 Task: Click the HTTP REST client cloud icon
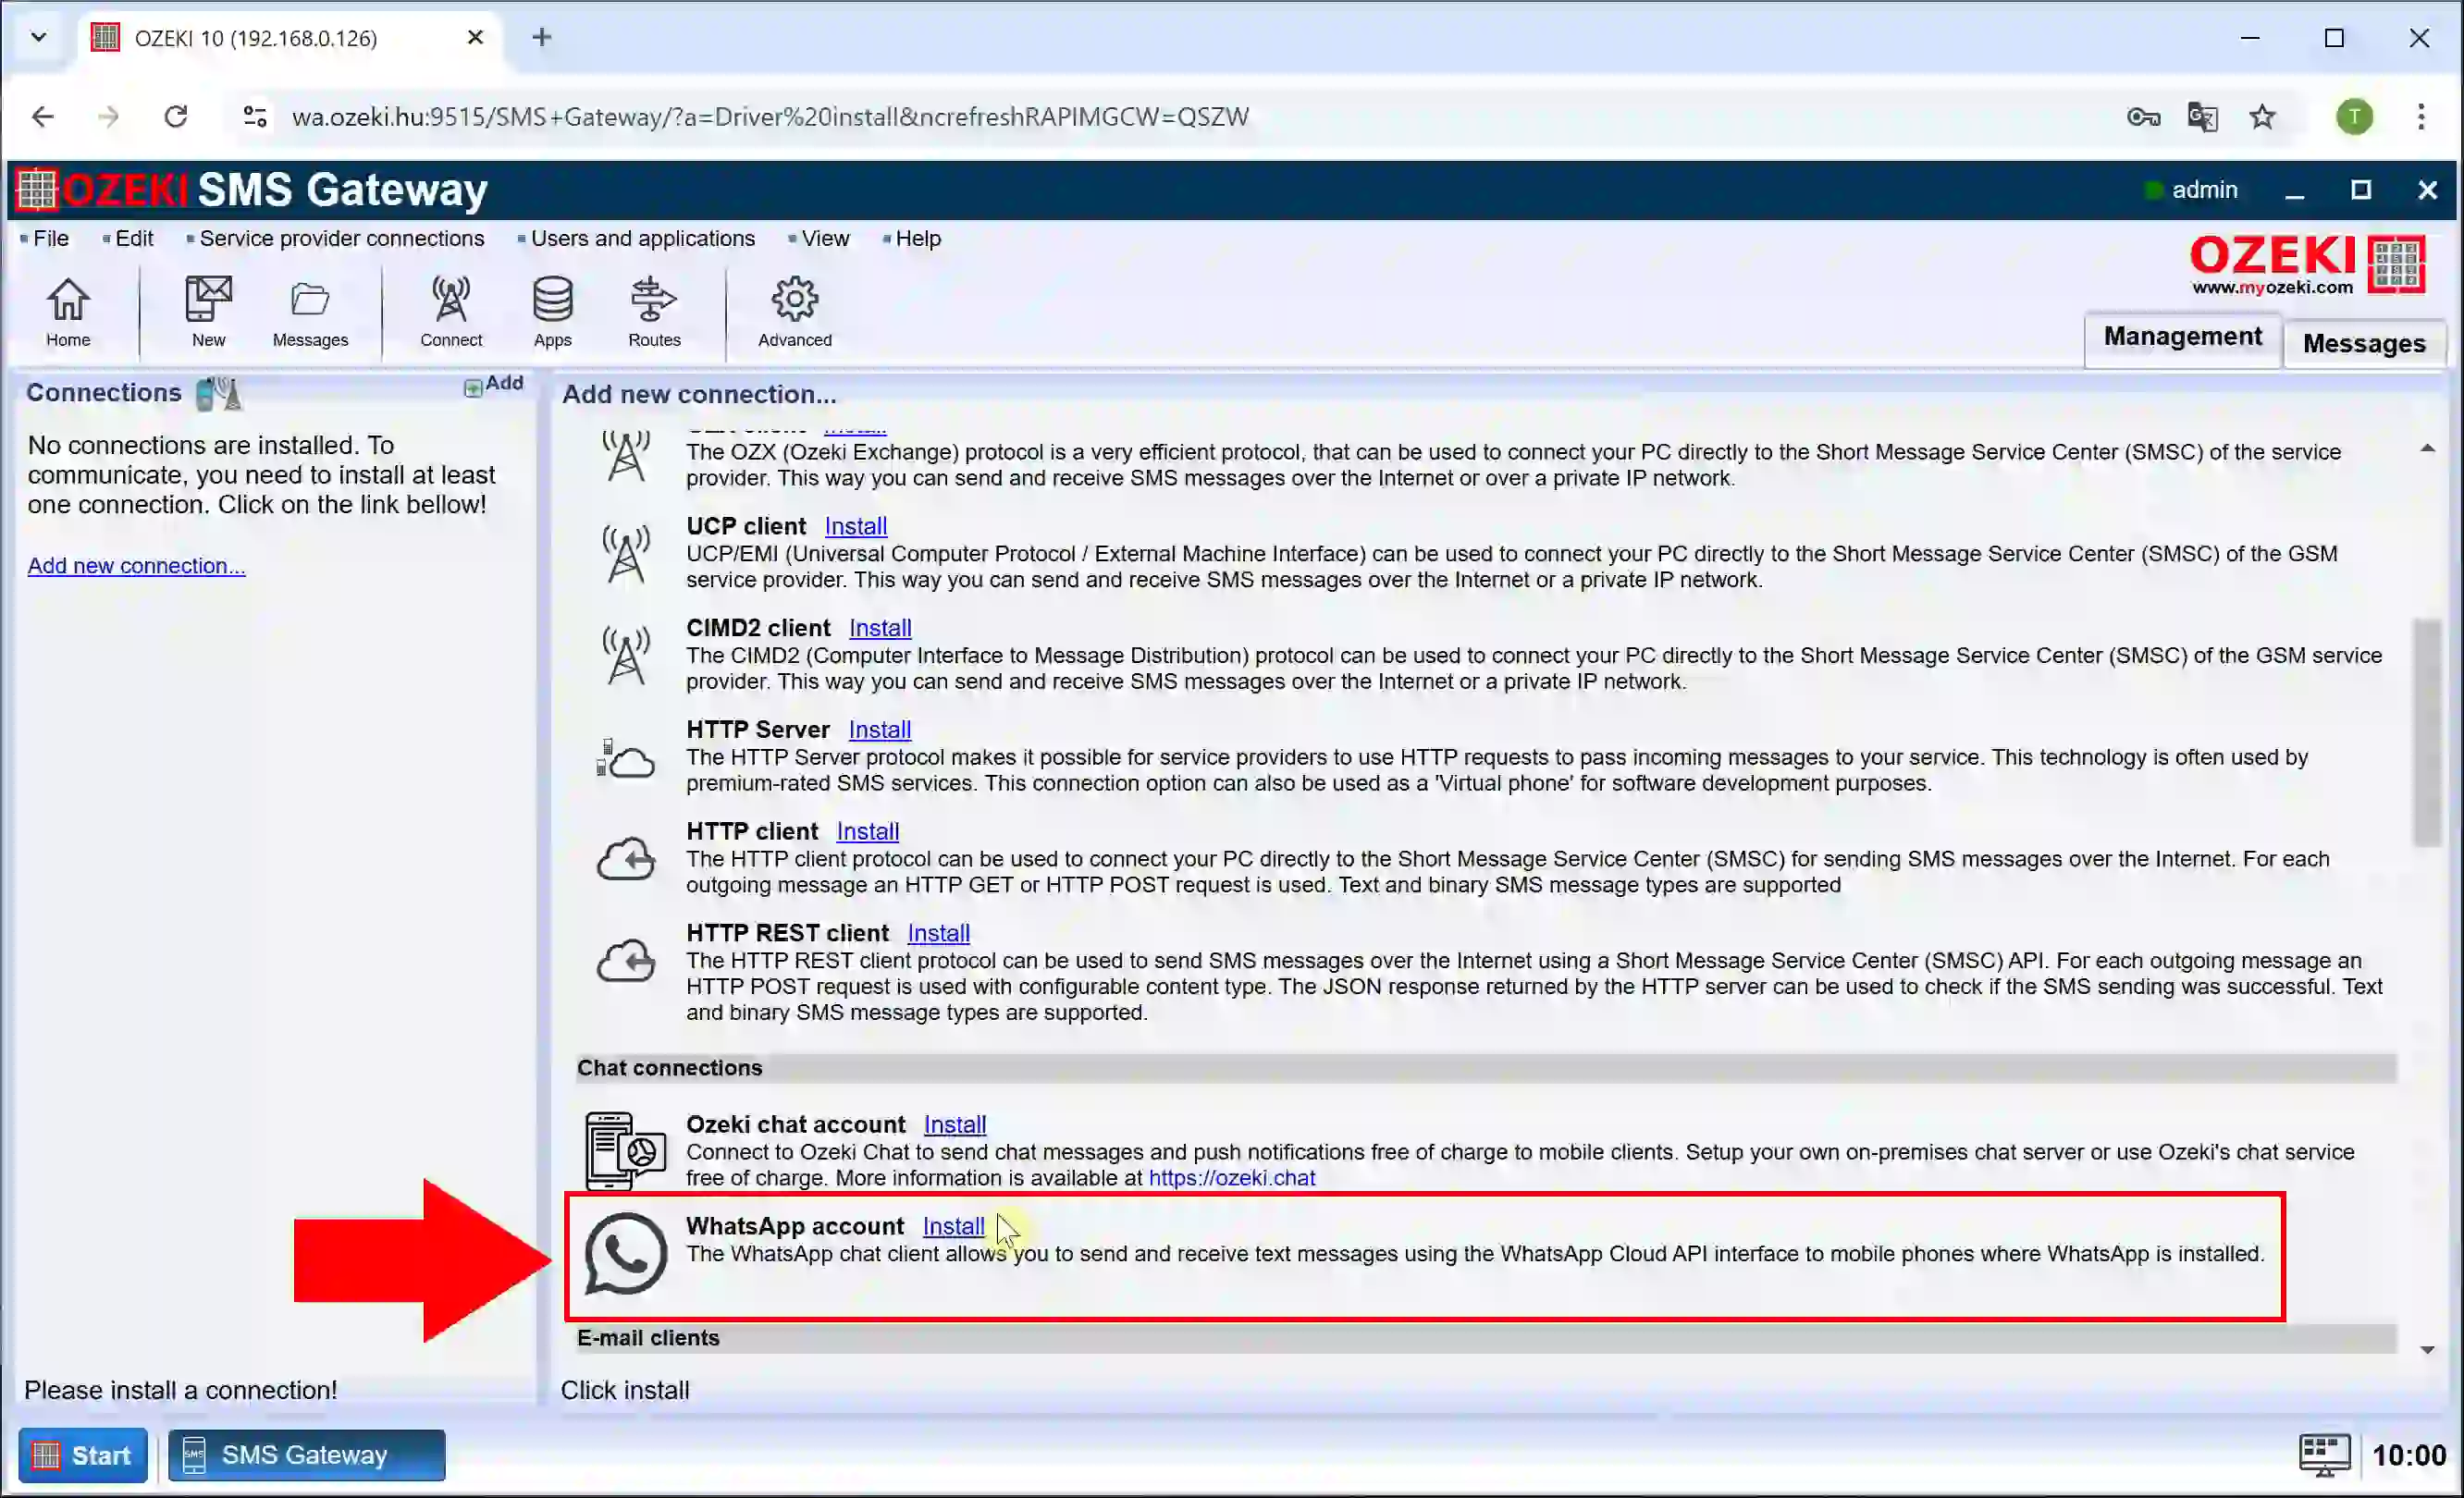tap(626, 961)
